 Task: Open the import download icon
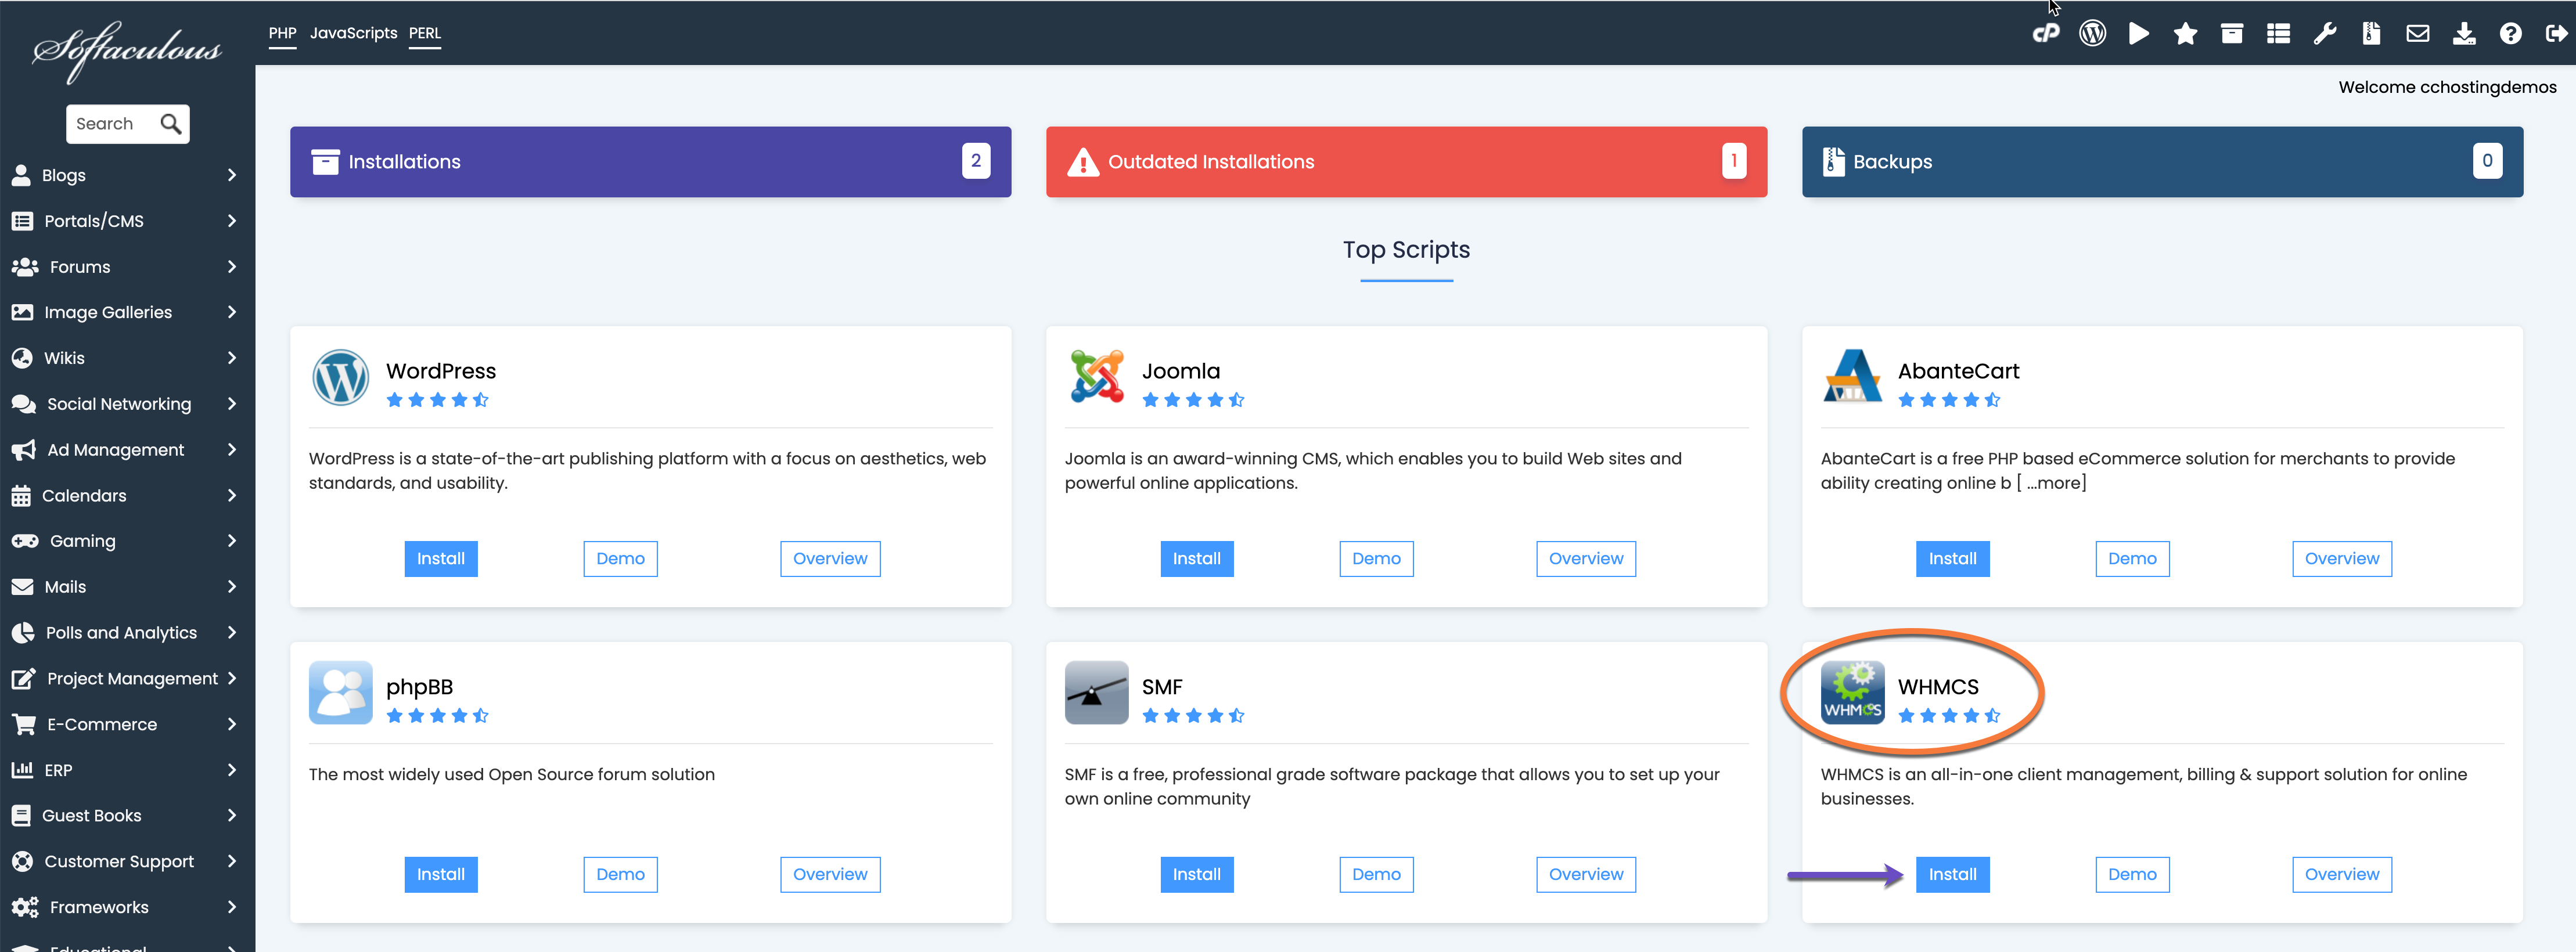point(2464,34)
